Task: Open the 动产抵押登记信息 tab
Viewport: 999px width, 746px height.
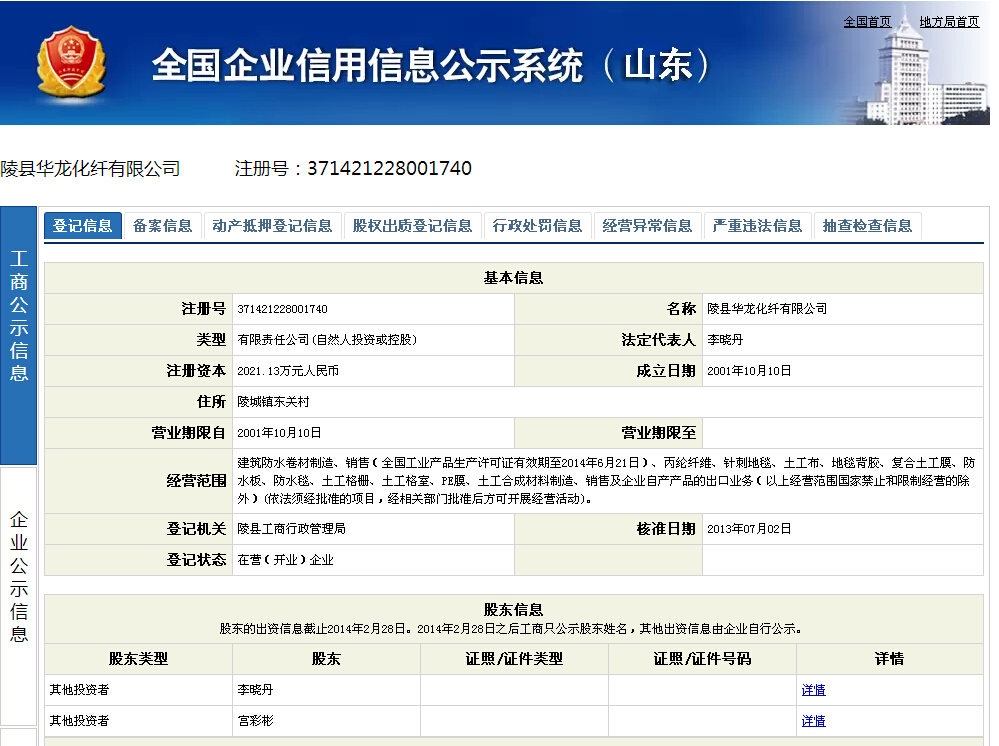Action: 272,226
